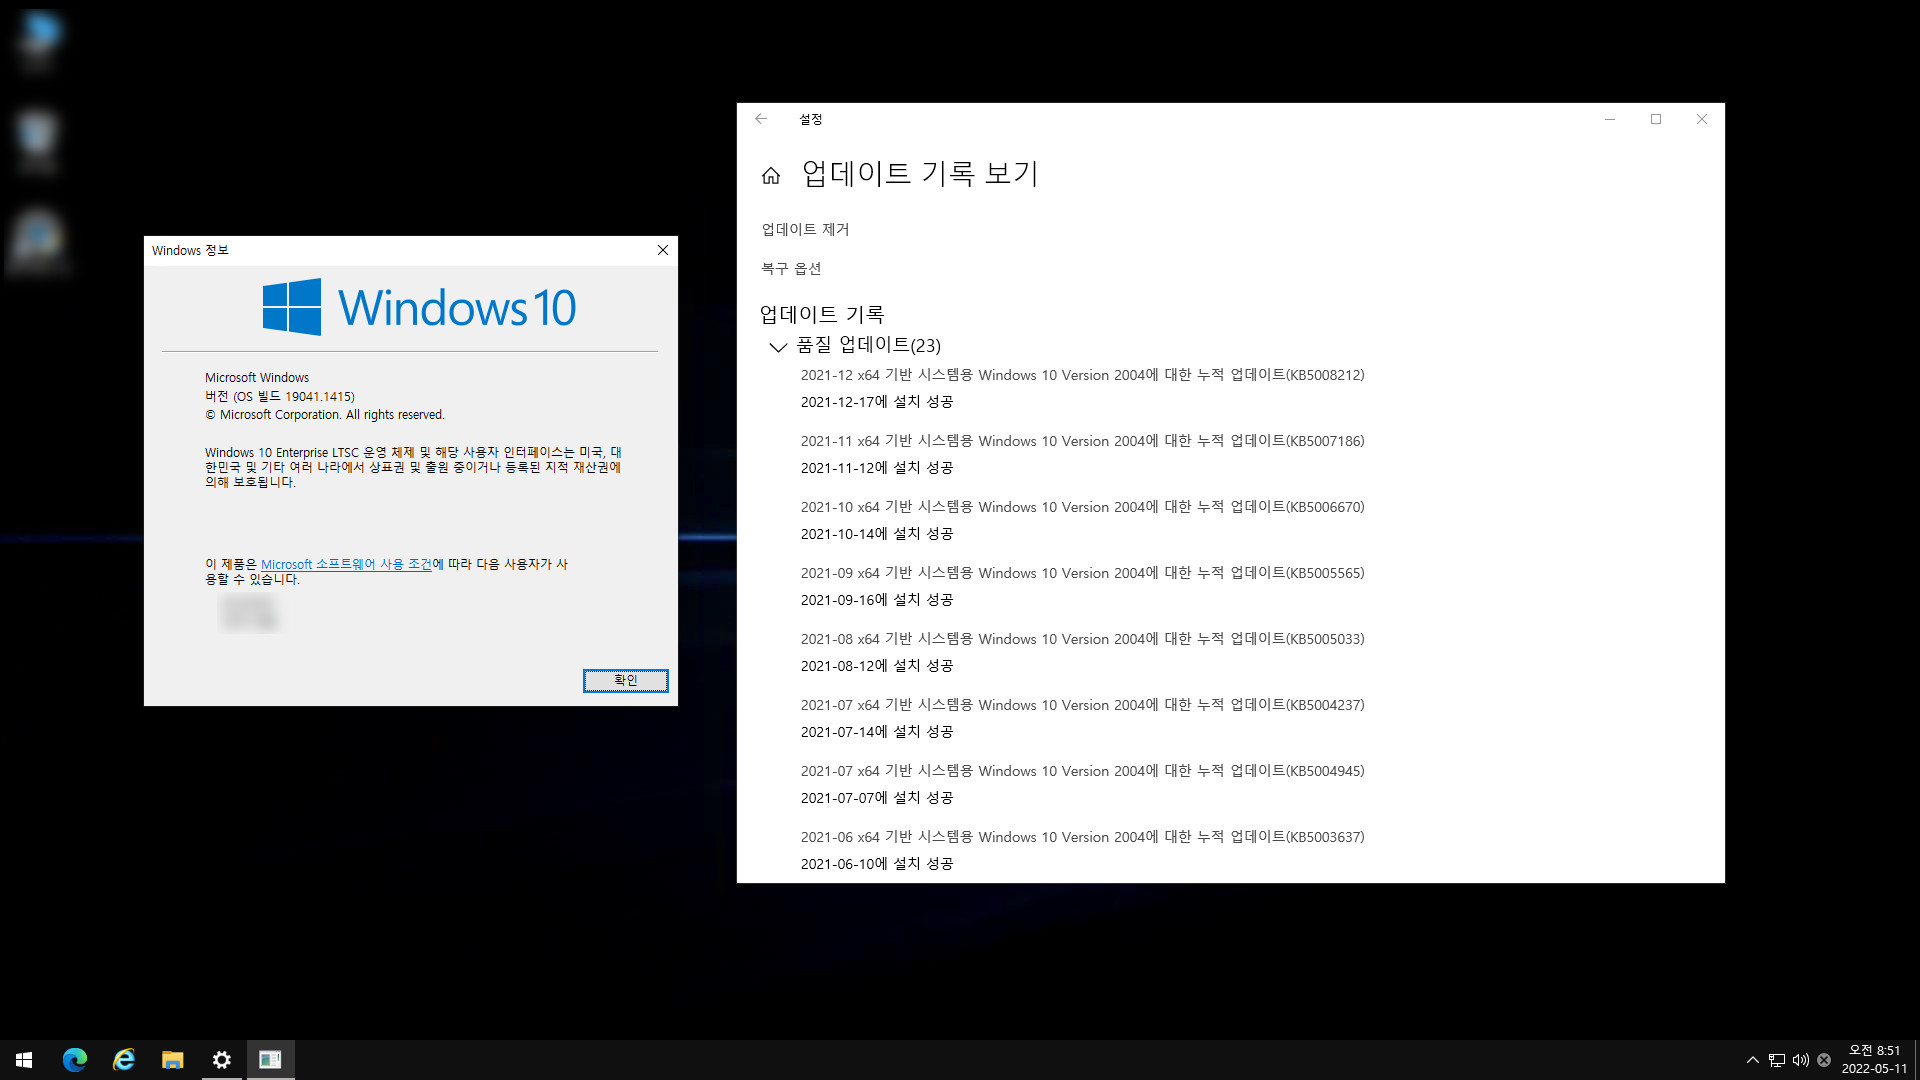1920x1080 pixels.
Task: Click the 업데이트 기록 heading
Action: coord(822,315)
